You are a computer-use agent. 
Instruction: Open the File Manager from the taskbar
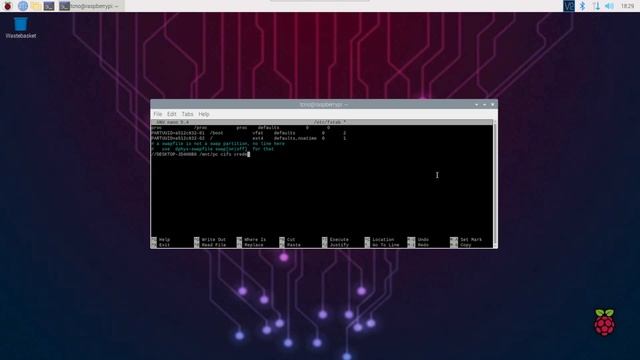point(36,6)
